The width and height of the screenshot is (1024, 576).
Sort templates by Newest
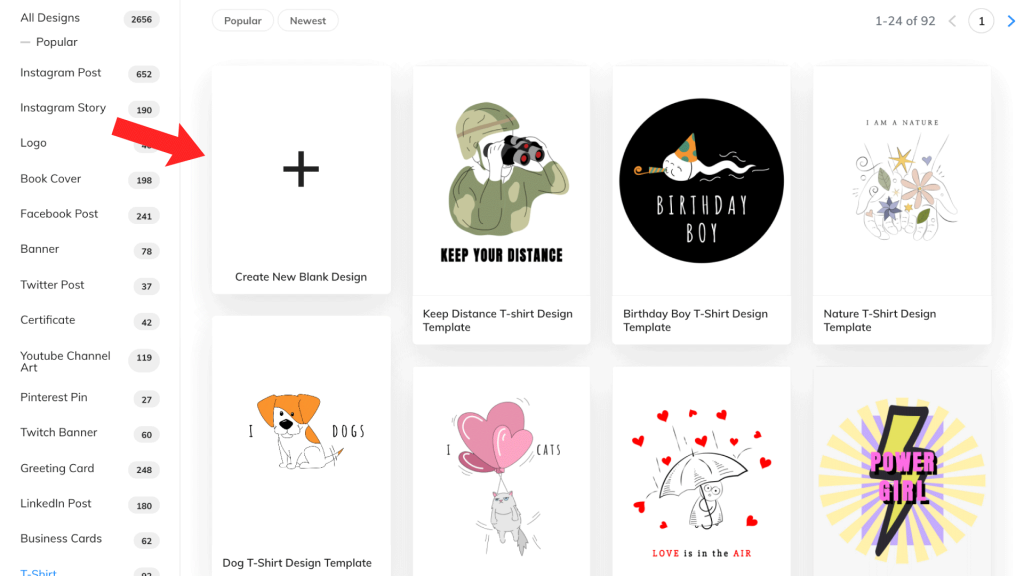308,21
